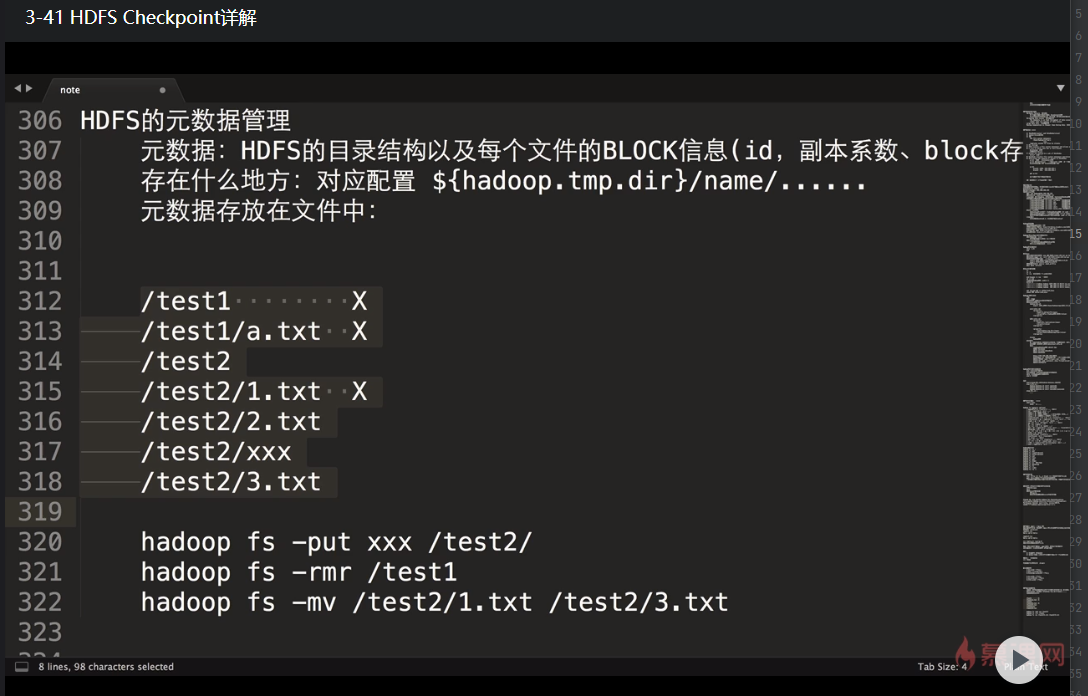Click line number 322 in gutter
Image resolution: width=1088 pixels, height=696 pixels.
40,602
